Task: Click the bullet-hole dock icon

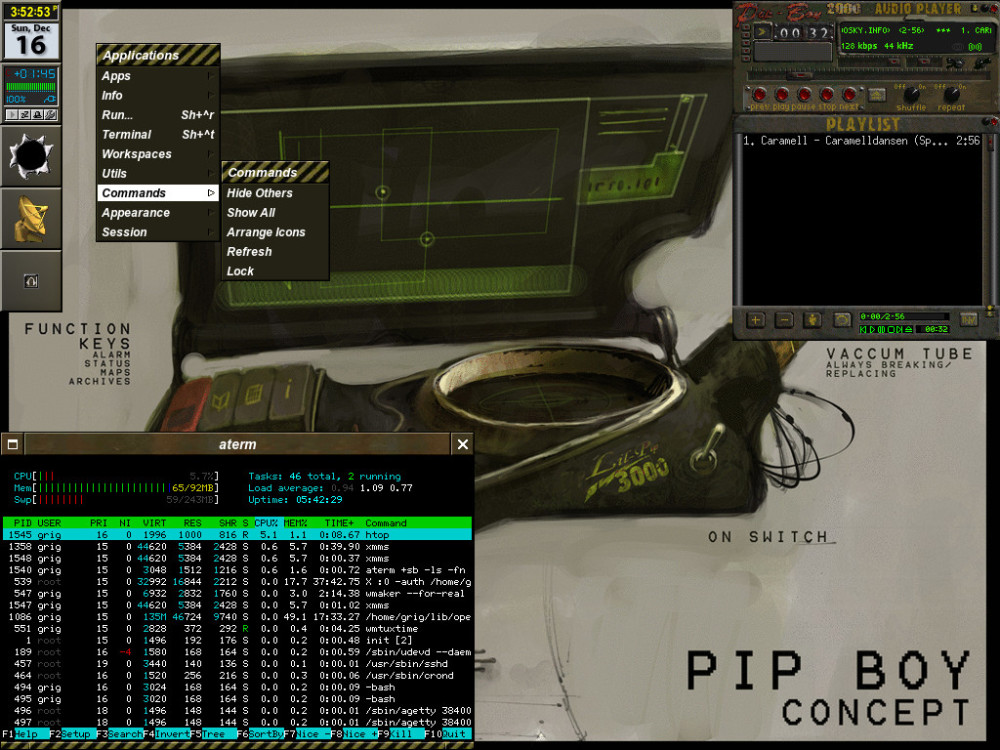Action: [31, 155]
